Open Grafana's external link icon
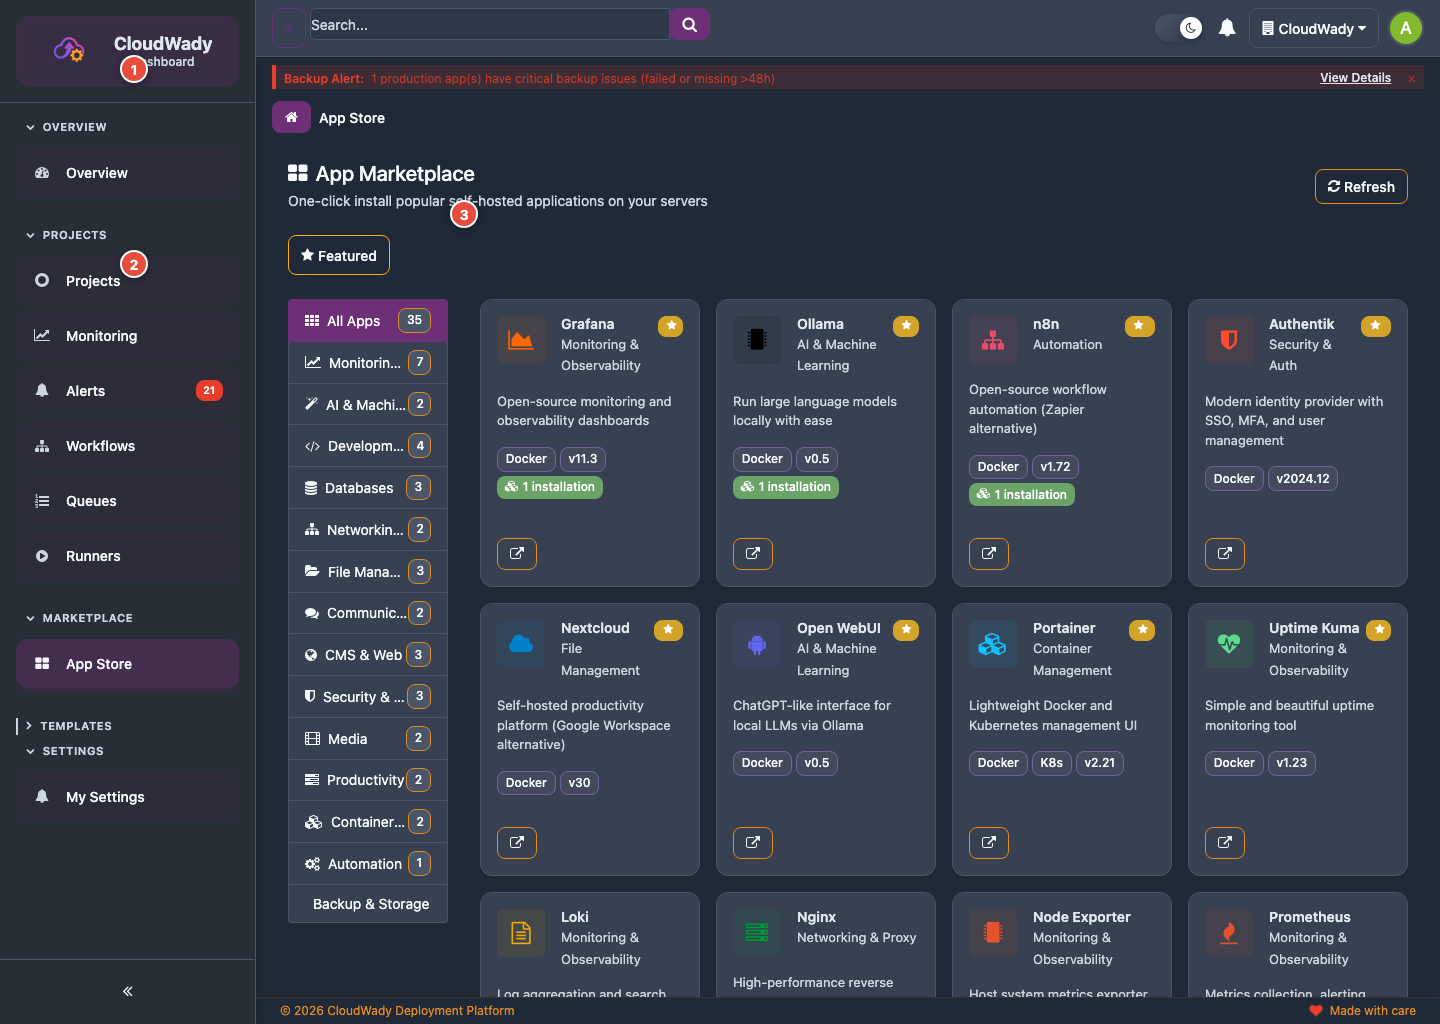This screenshot has height=1024, width=1440. coord(517,553)
